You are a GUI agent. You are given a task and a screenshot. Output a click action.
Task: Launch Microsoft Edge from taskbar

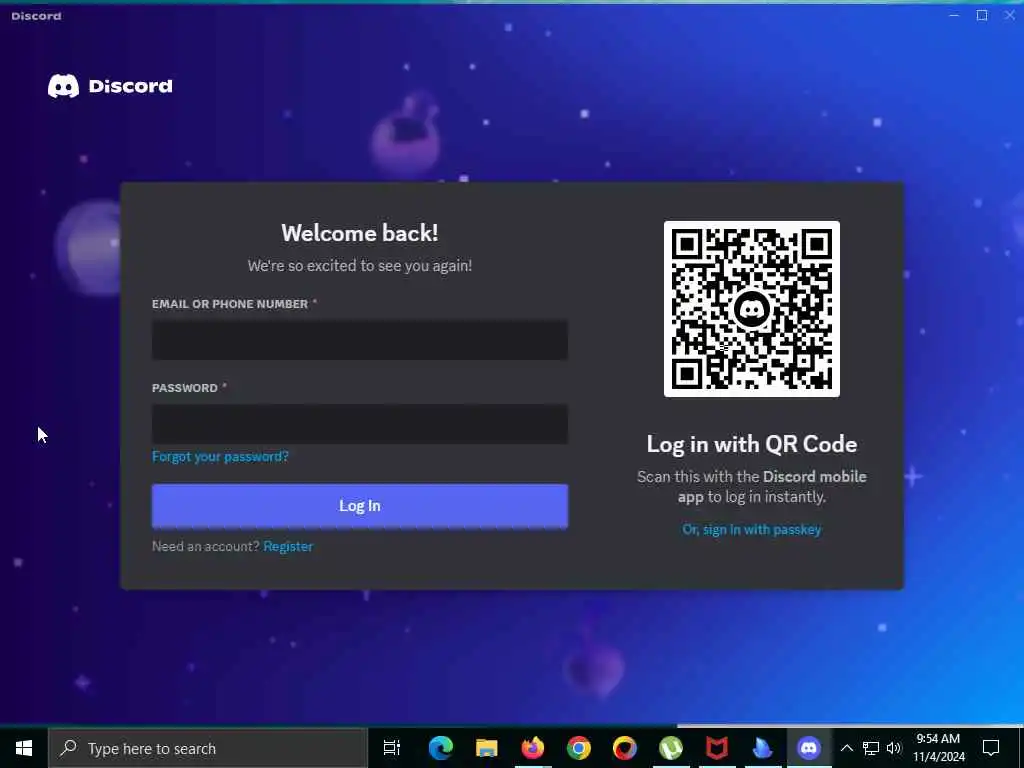click(441, 748)
